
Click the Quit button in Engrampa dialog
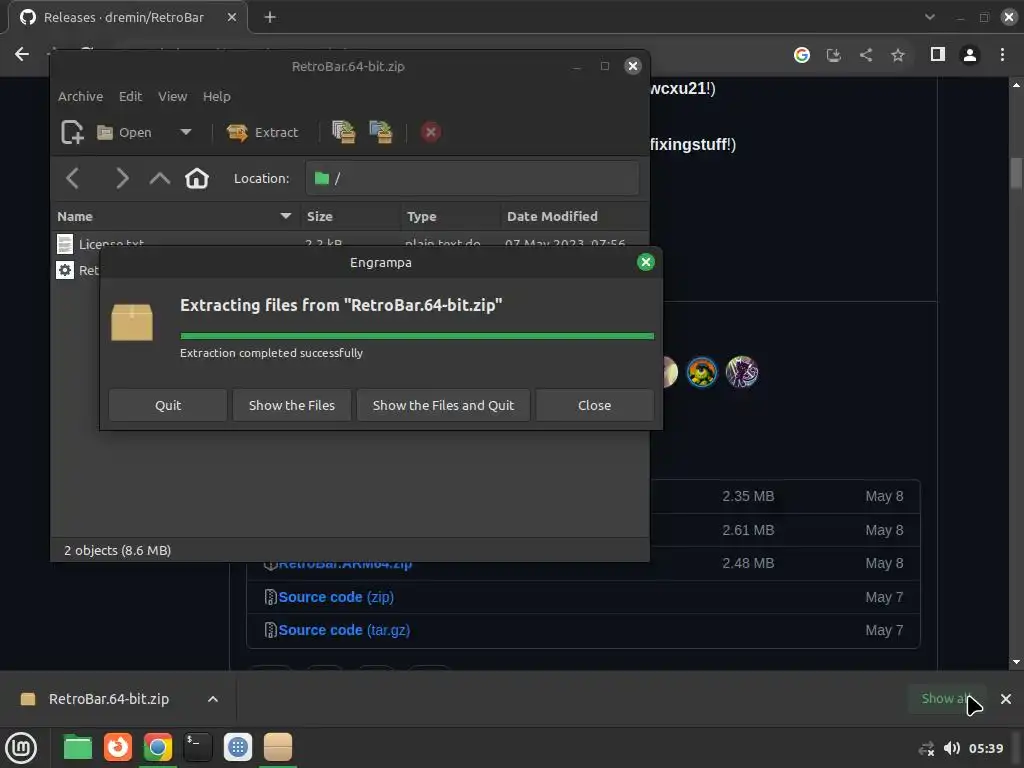tap(168, 406)
